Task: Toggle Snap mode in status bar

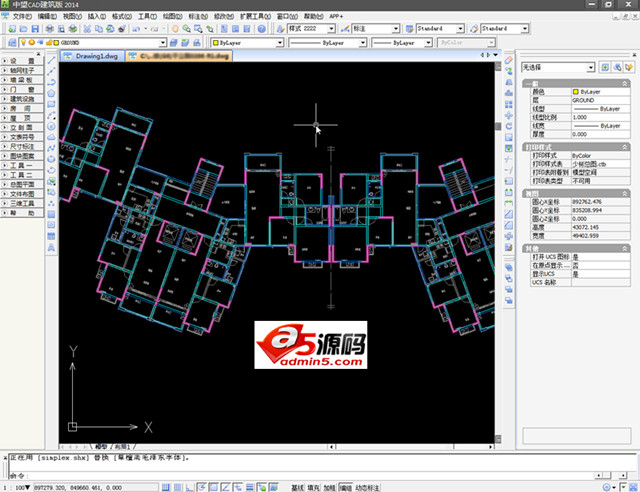Action: (x=166, y=487)
